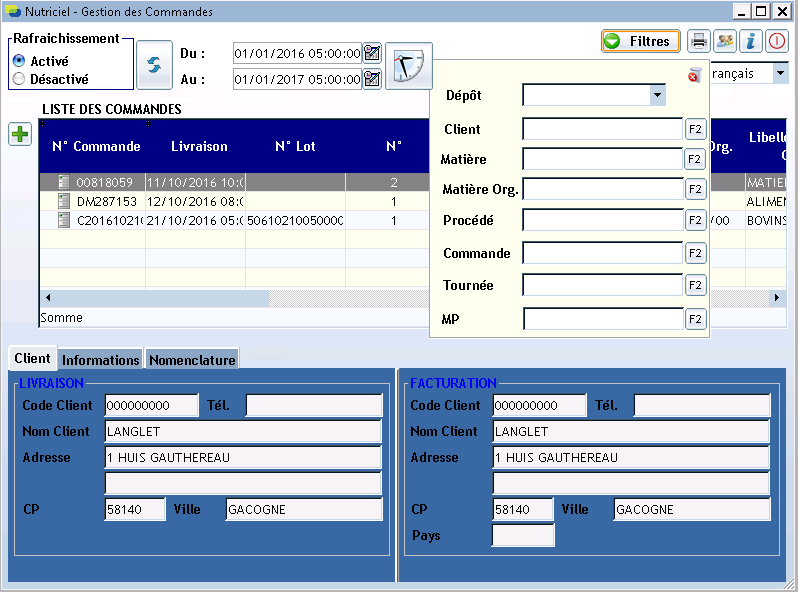Screen dimensions: 798x592
Task: Open calendar picker for the Au date
Action: click(x=372, y=79)
